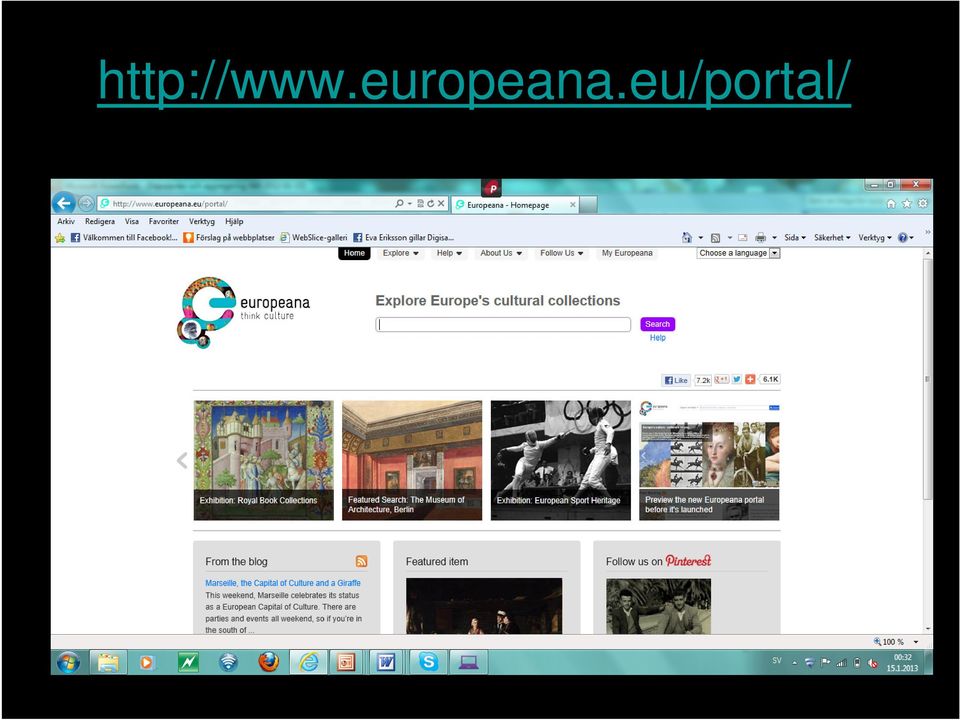The height and width of the screenshot is (720, 960).
Task: Expand the Follow Us navigation dropdown
Action: pyautogui.click(x=561, y=253)
